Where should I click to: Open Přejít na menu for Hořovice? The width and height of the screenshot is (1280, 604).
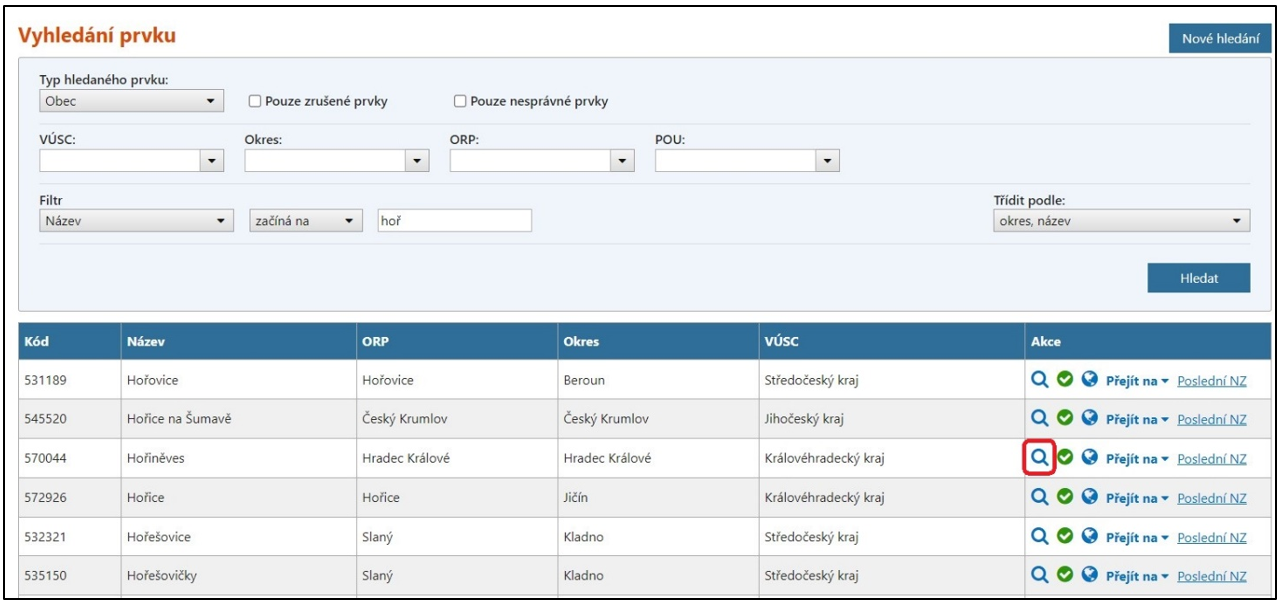(x=1137, y=381)
